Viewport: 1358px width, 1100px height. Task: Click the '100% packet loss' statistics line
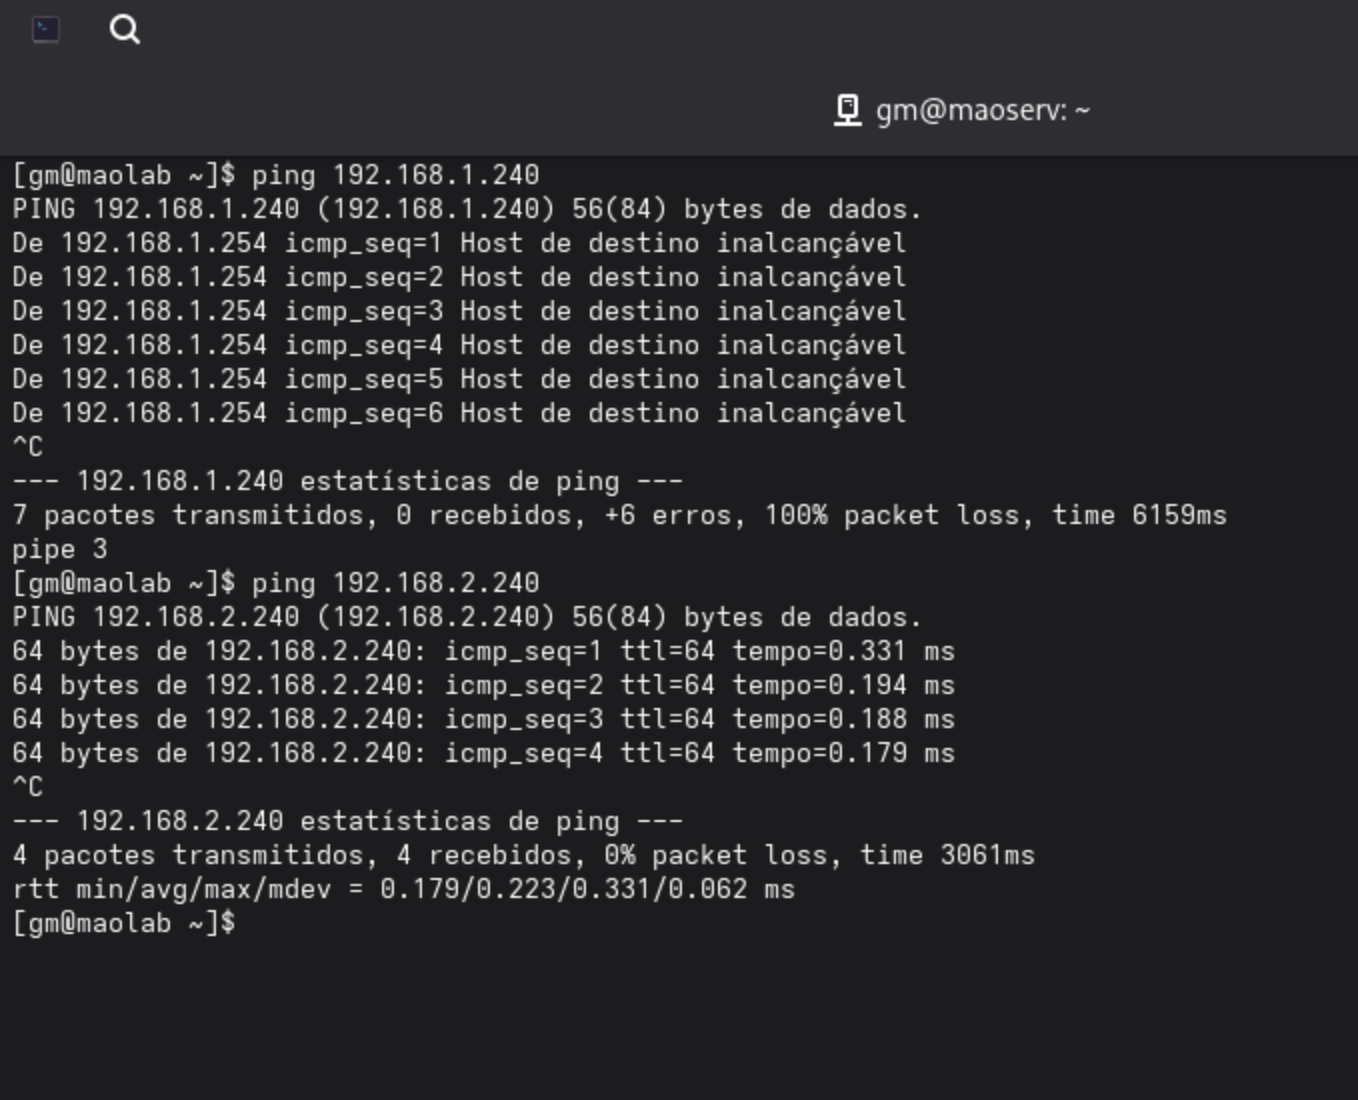click(x=618, y=515)
